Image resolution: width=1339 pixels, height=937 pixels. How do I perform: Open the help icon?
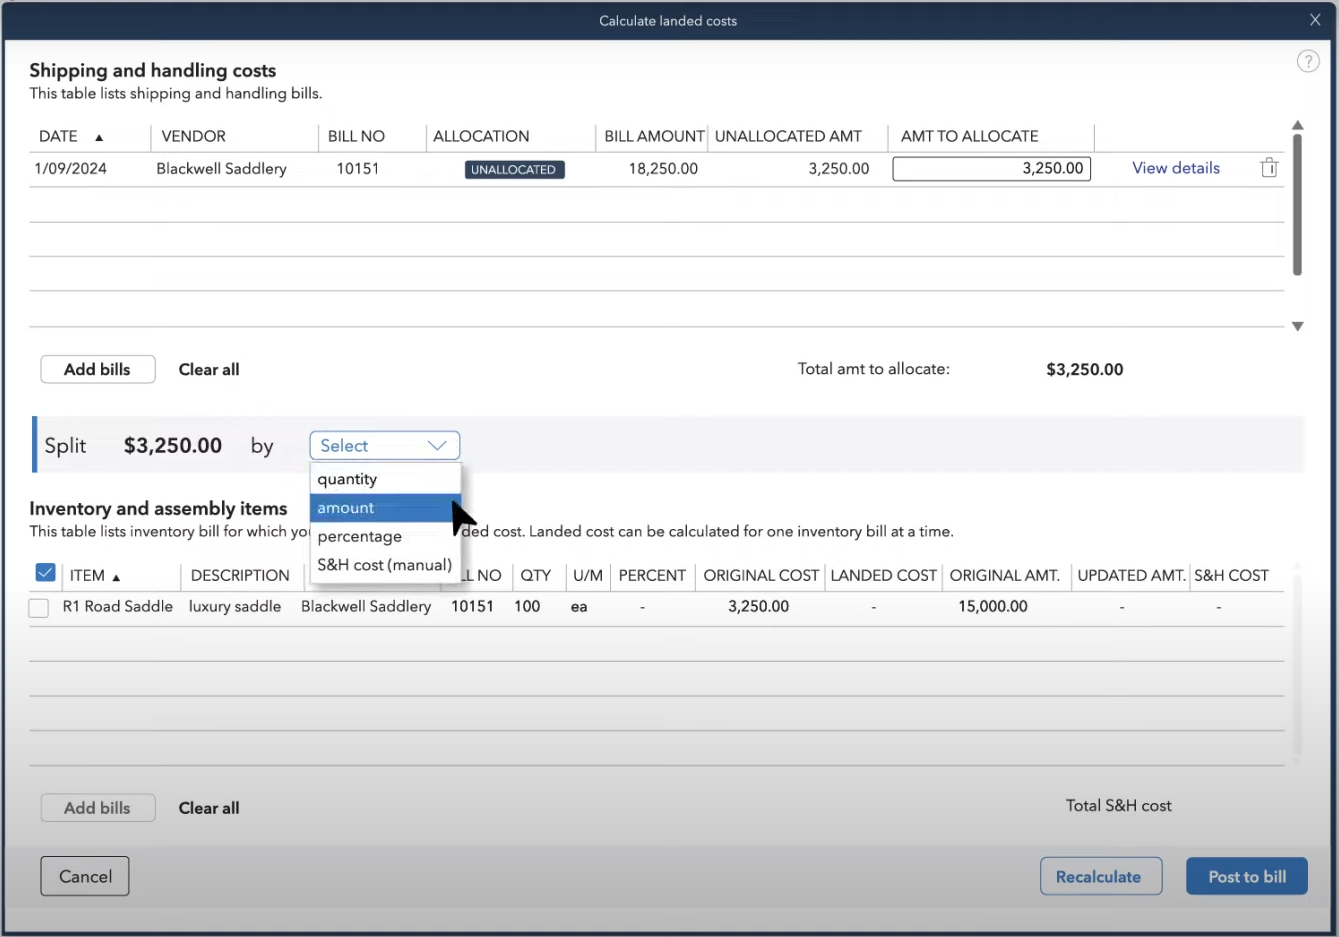click(x=1308, y=60)
